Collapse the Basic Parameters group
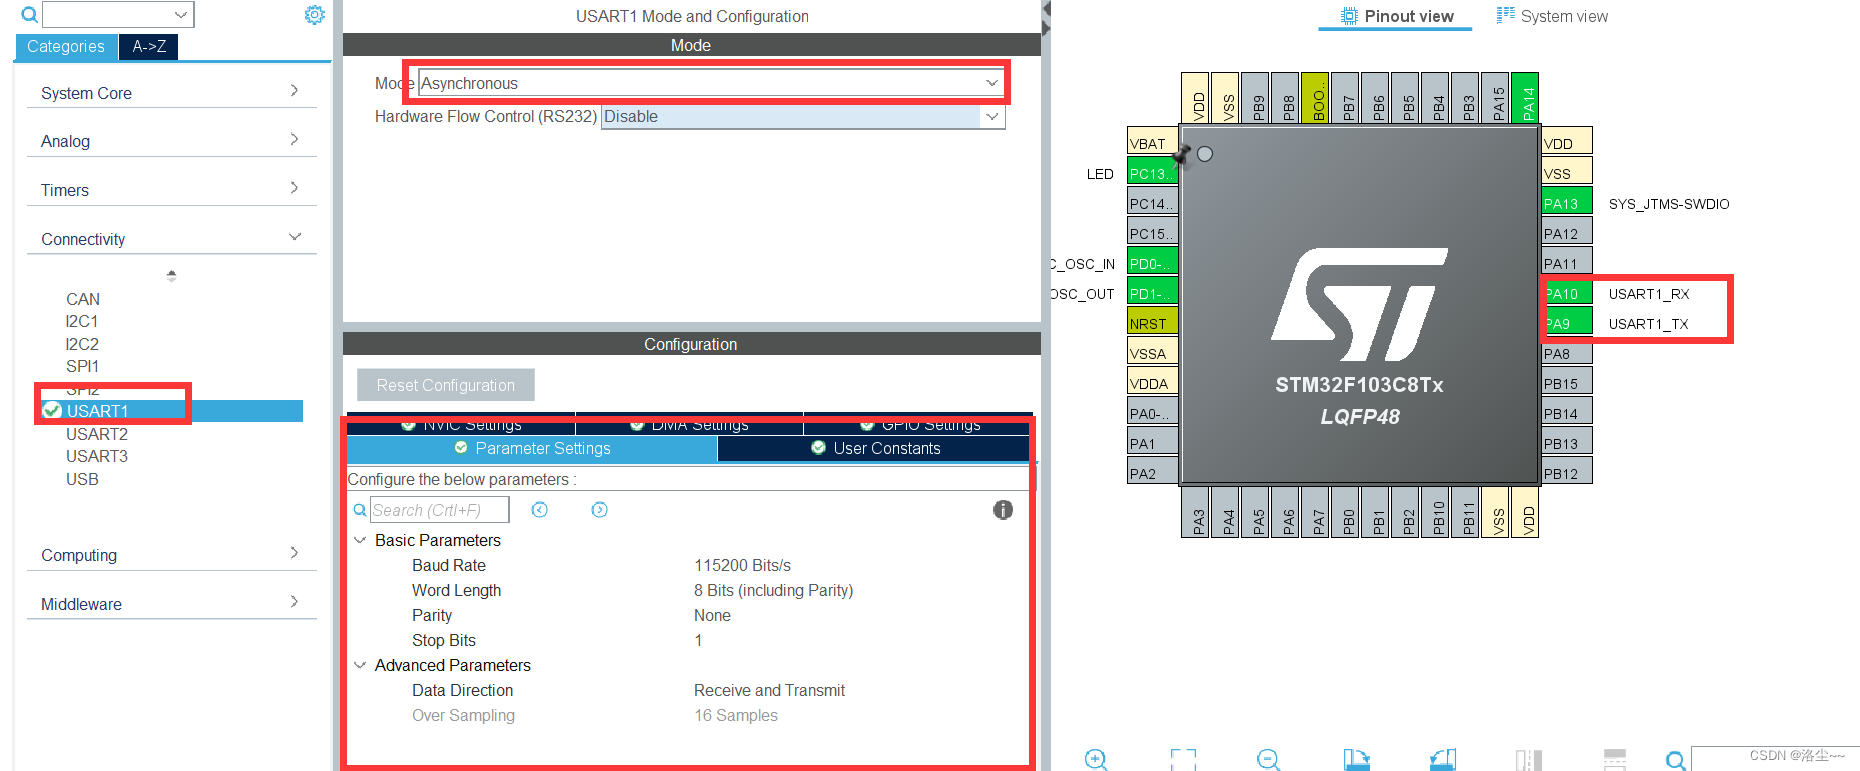 click(360, 540)
